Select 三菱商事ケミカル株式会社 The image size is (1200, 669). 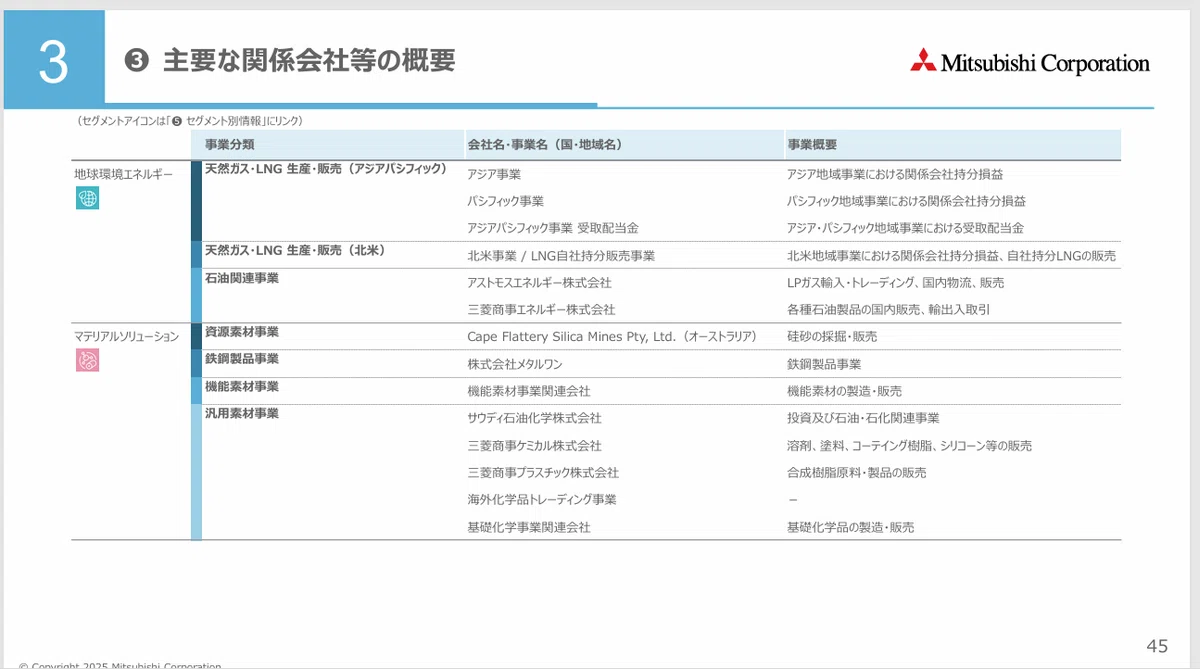click(x=534, y=446)
